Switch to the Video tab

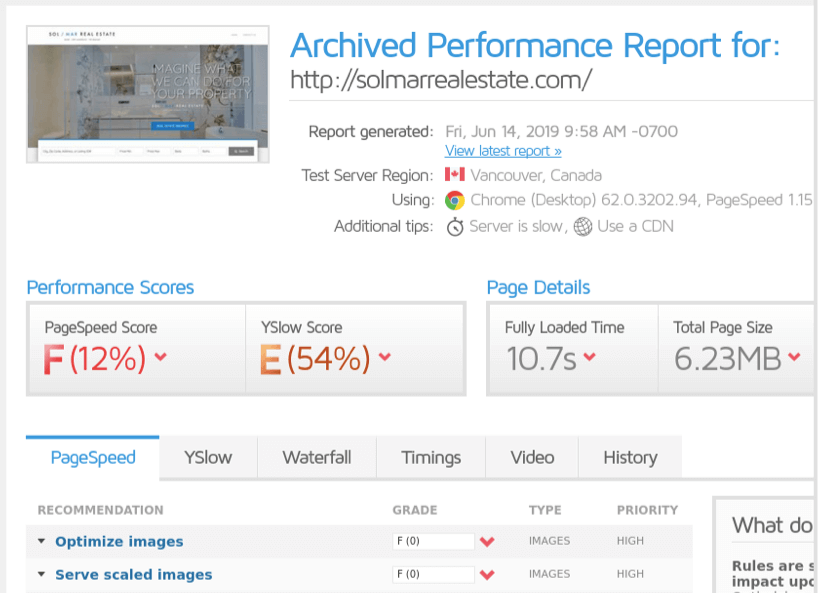pos(532,457)
